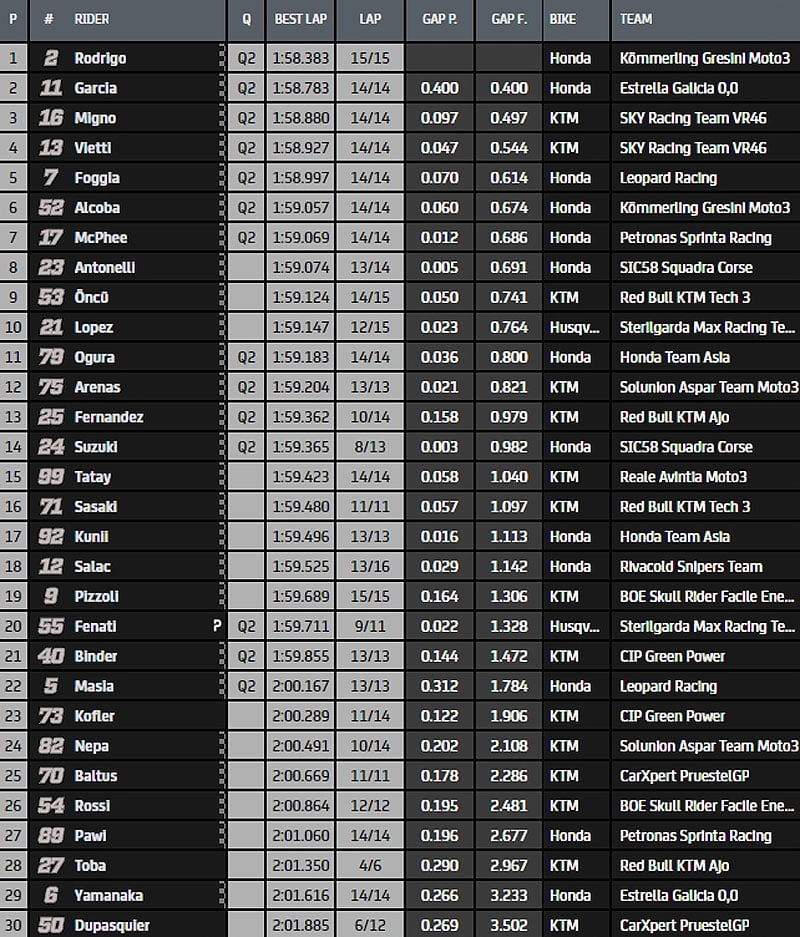This screenshot has height=937, width=800.
Task: Click the Leopard Racing team in Foggia's row
Action: click(668, 178)
